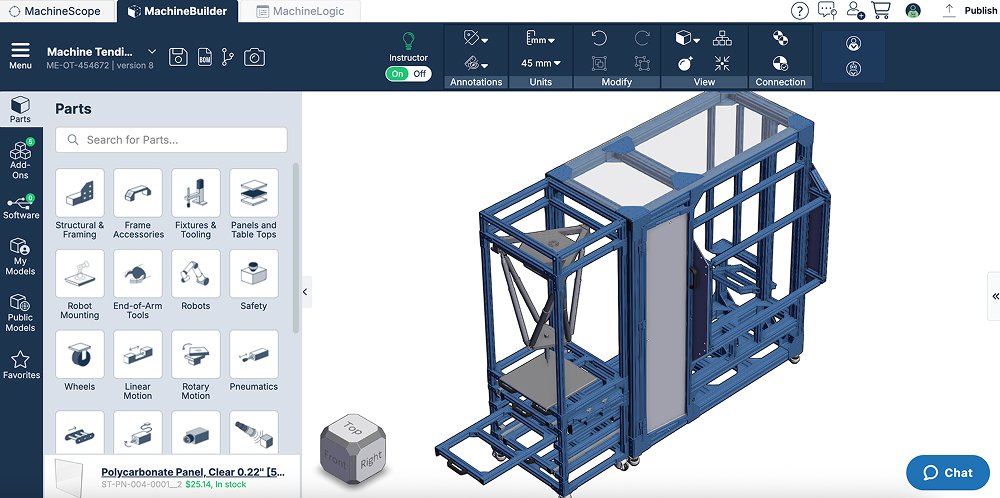Click the render sphere icon in View
This screenshot has width=1000, height=498.
pos(686,63)
